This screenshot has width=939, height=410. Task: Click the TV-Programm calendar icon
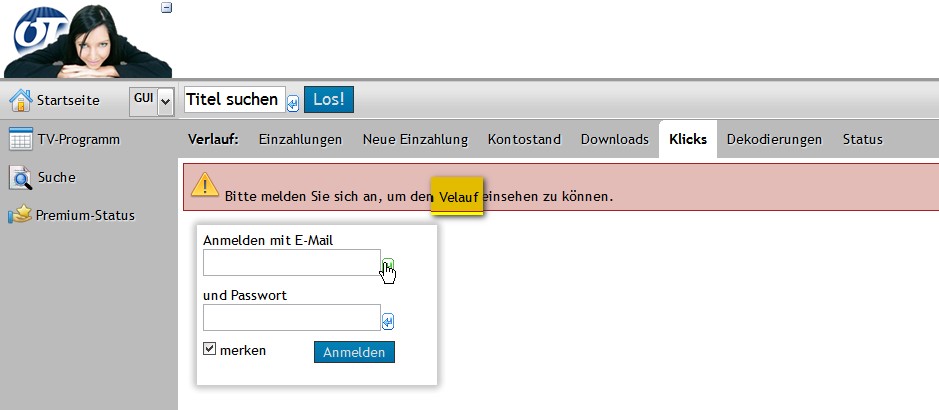[21, 139]
